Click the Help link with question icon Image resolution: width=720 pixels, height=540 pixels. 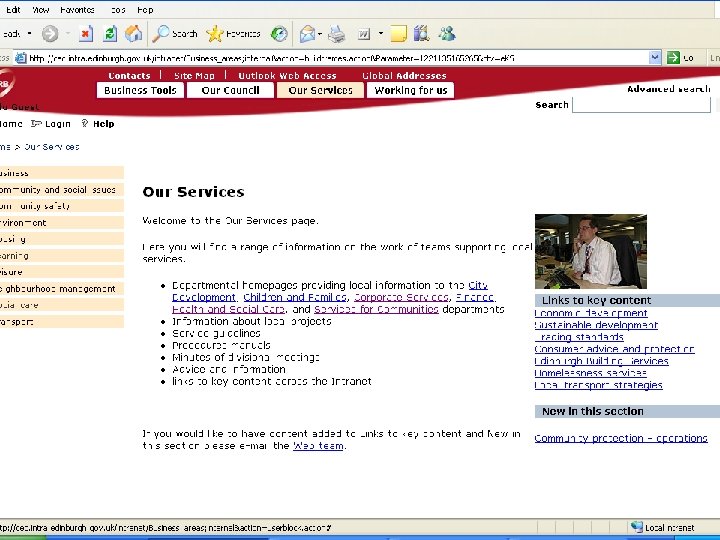pyautogui.click(x=98, y=124)
